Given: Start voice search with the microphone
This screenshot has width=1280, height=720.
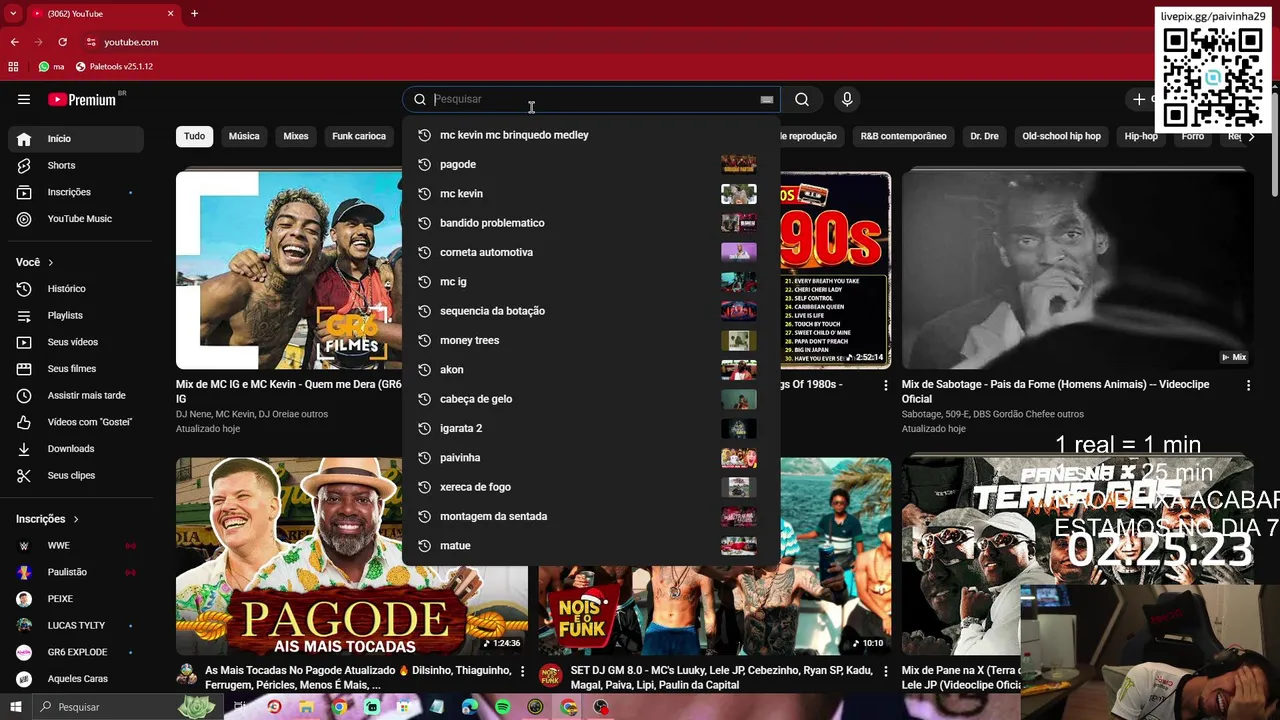Looking at the screenshot, I should pyautogui.click(x=847, y=99).
